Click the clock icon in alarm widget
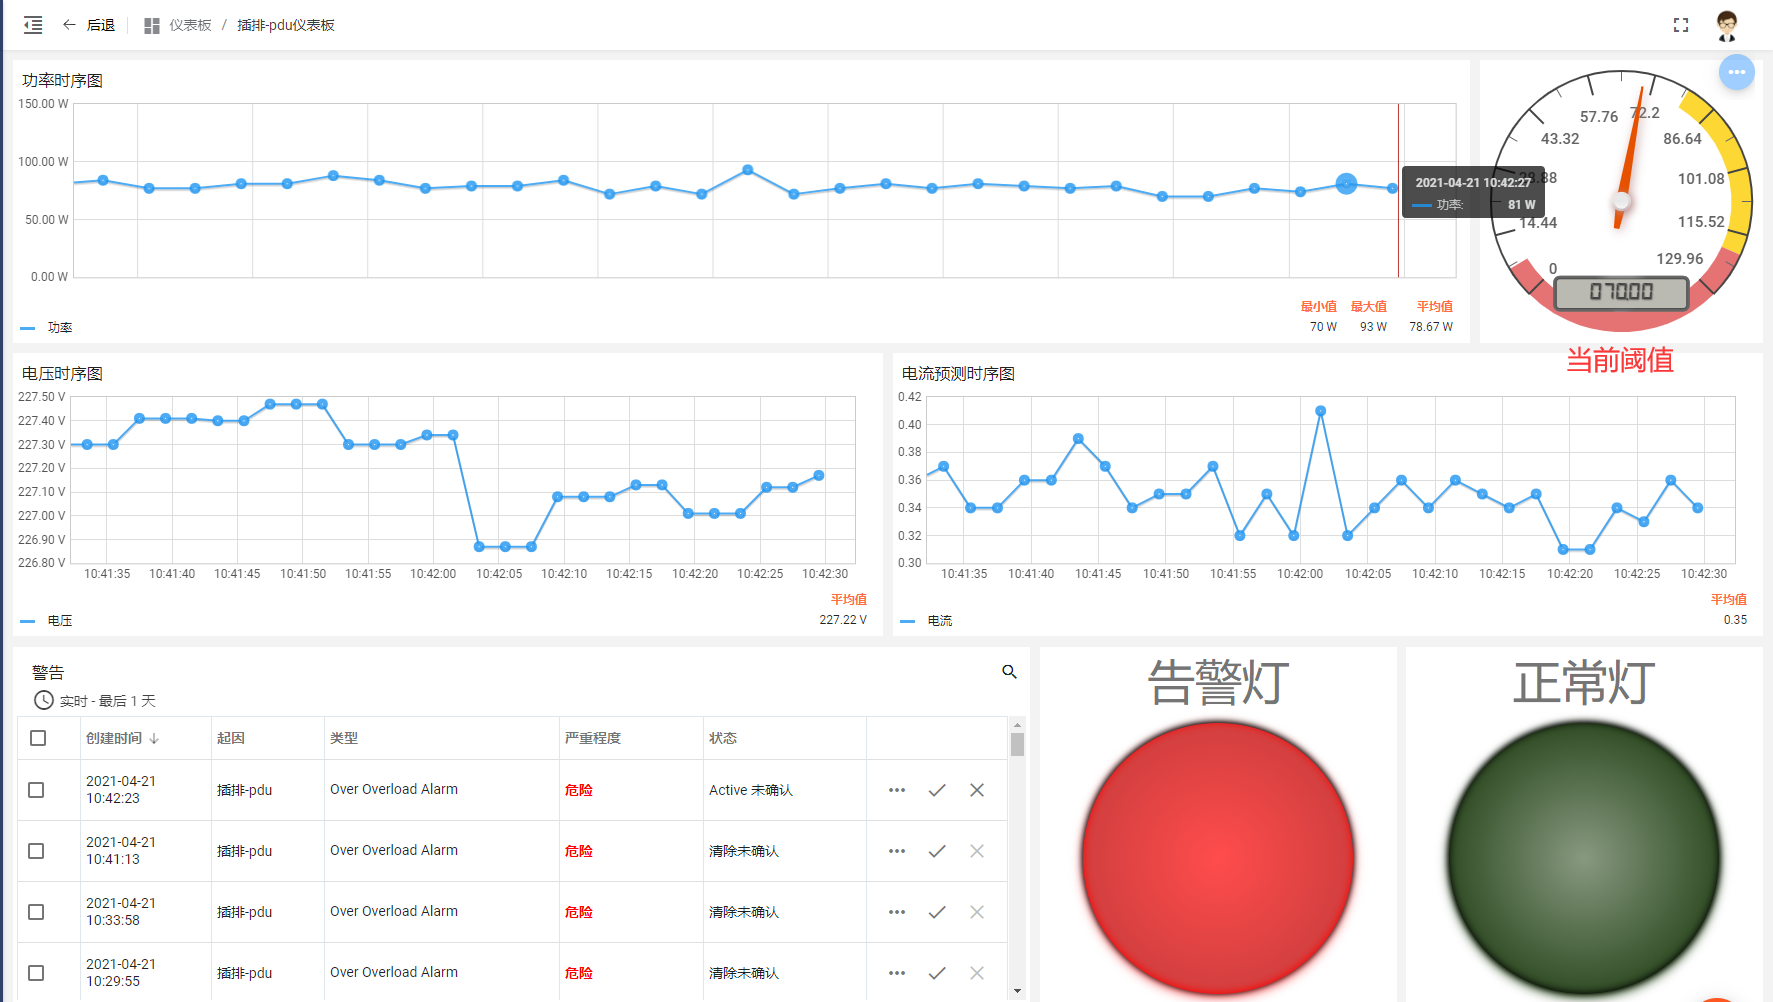 (x=44, y=700)
